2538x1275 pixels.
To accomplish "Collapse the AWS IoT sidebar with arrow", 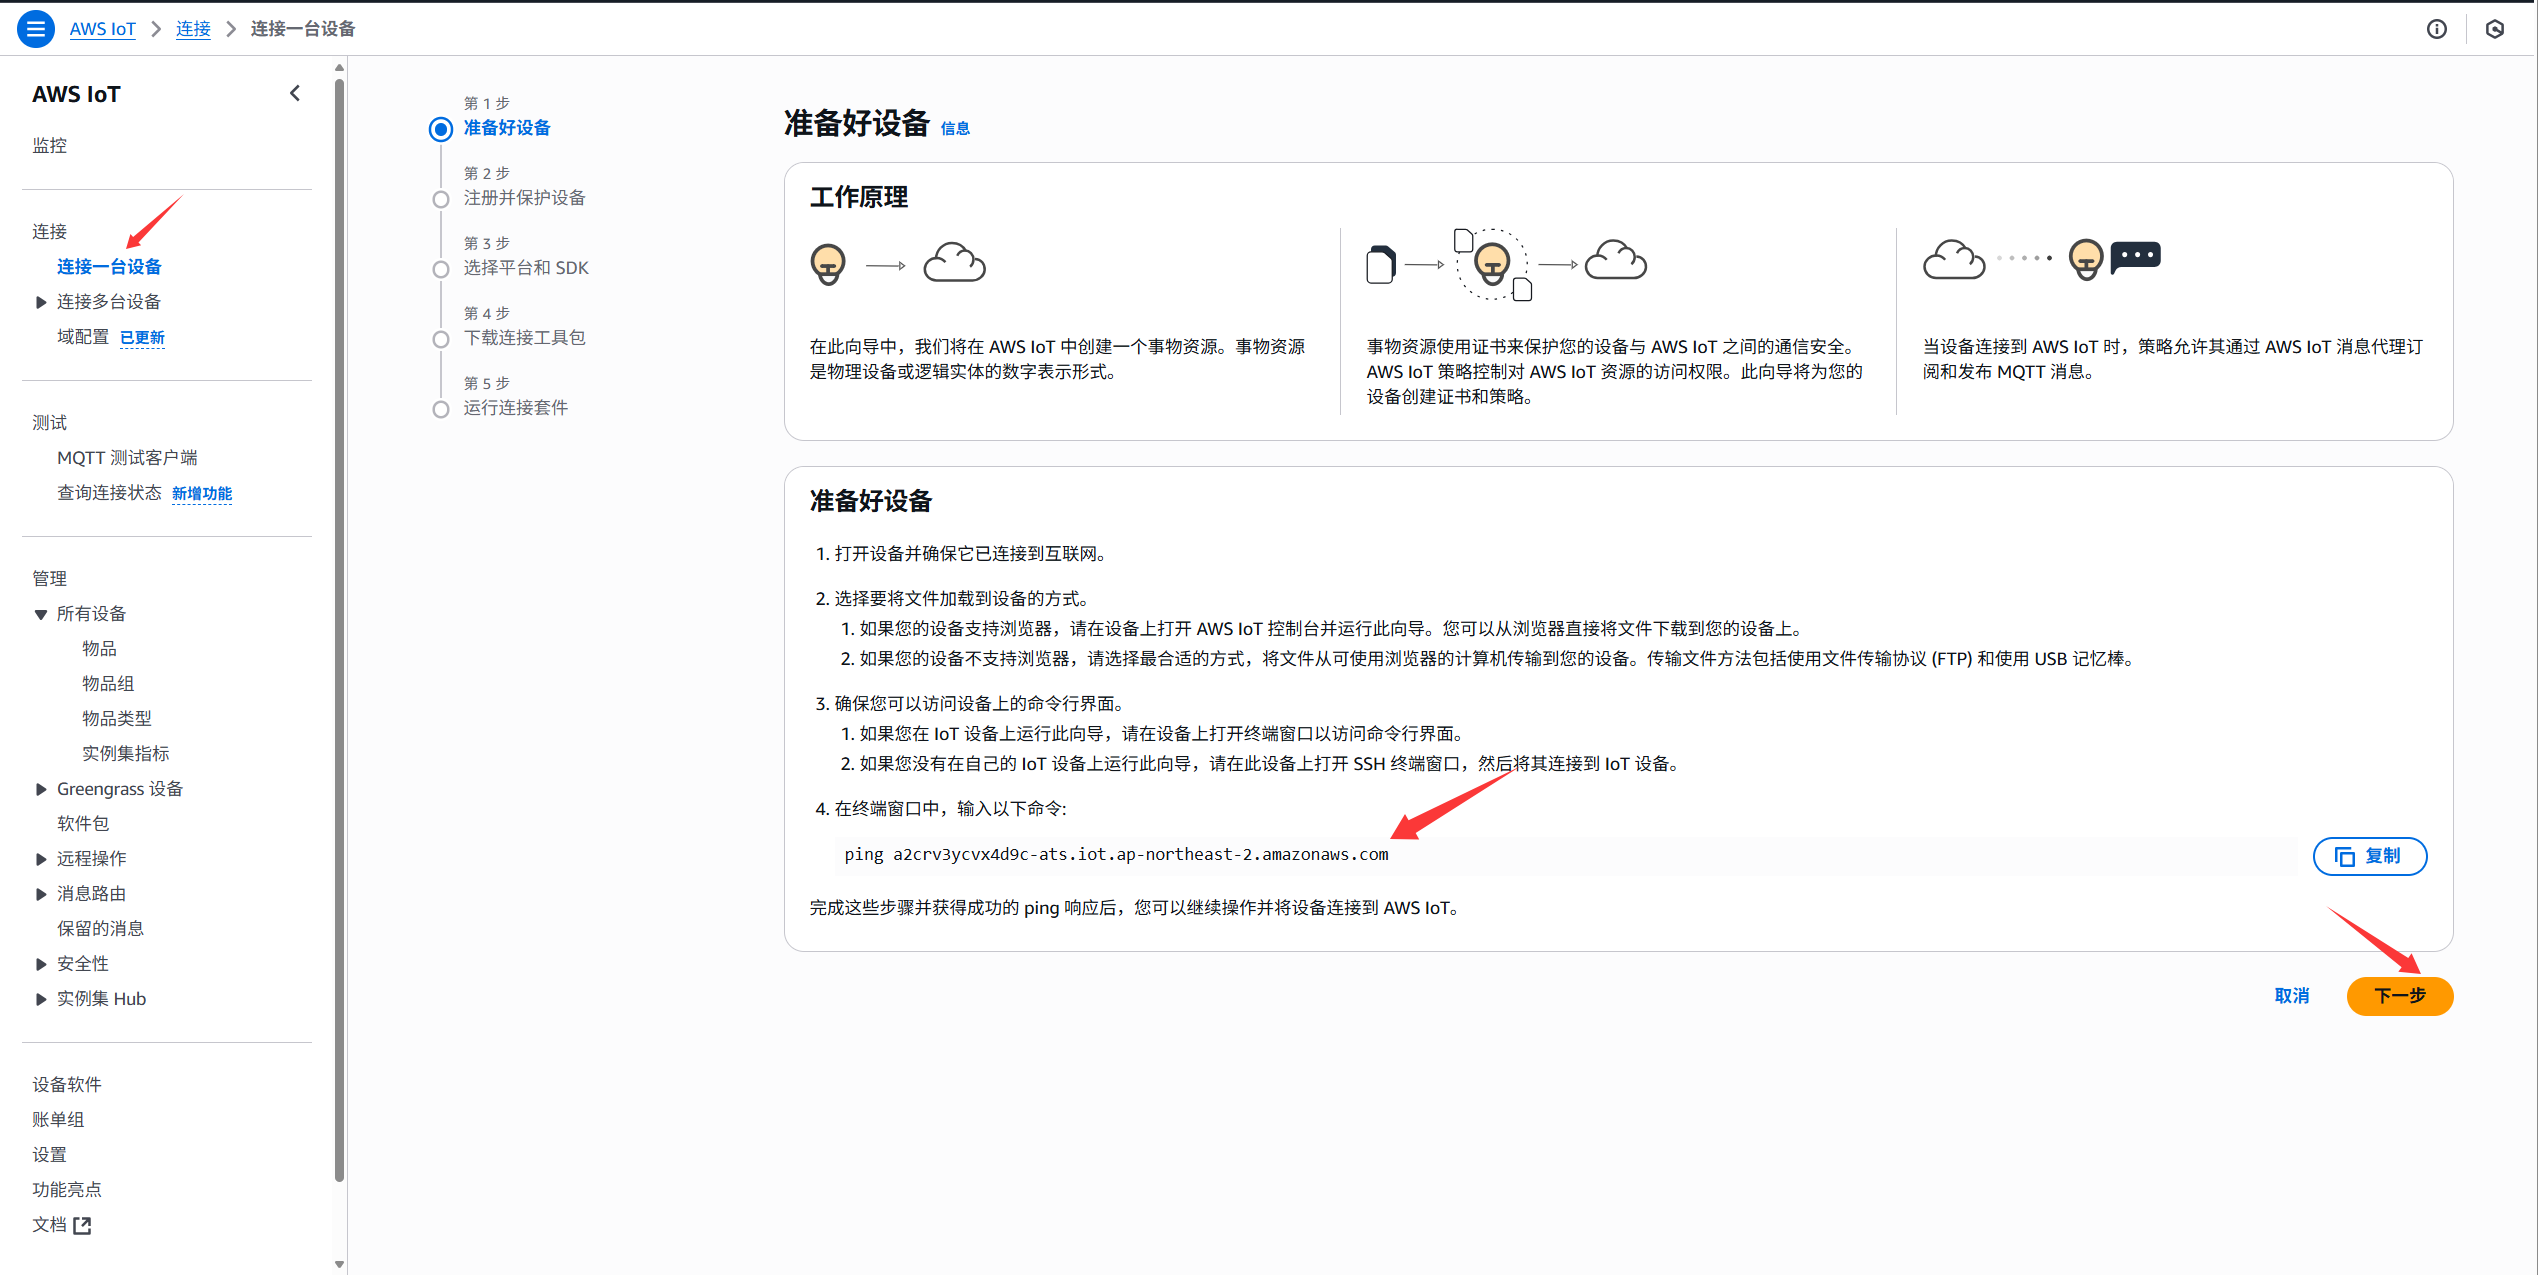I will click(x=295, y=94).
